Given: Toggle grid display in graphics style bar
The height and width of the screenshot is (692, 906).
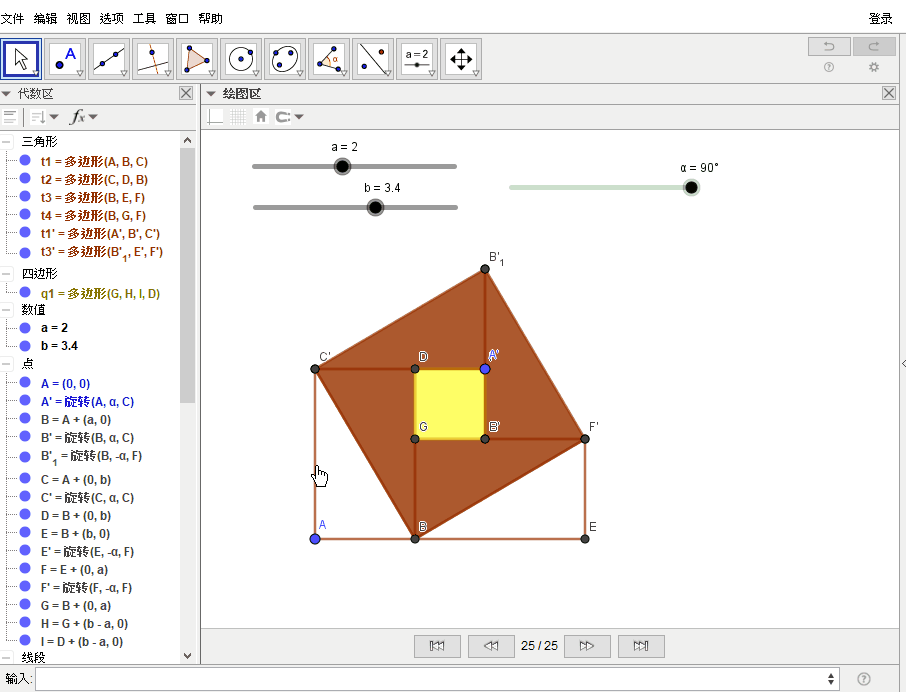Looking at the screenshot, I should tap(238, 117).
